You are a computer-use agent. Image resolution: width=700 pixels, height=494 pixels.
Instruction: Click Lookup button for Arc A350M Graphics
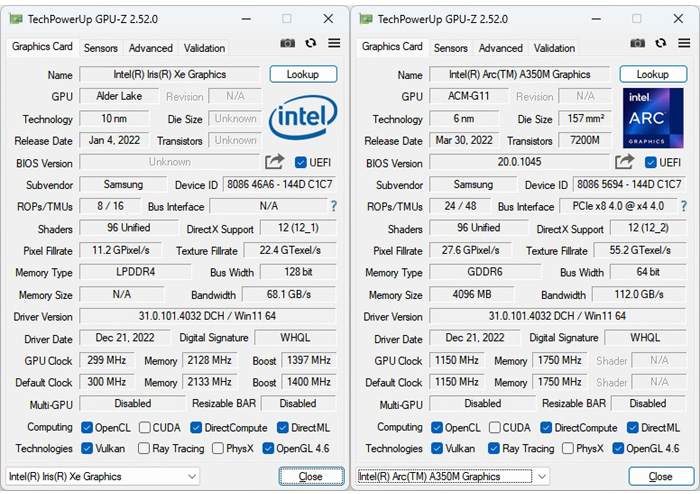click(653, 74)
